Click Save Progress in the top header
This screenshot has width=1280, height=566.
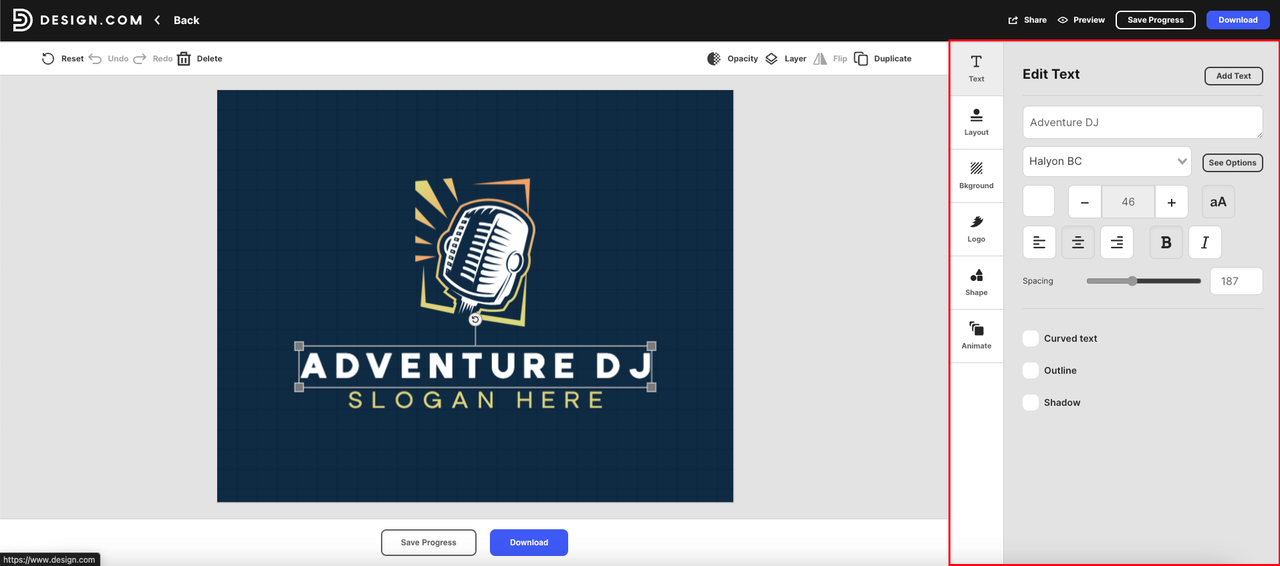1155,20
